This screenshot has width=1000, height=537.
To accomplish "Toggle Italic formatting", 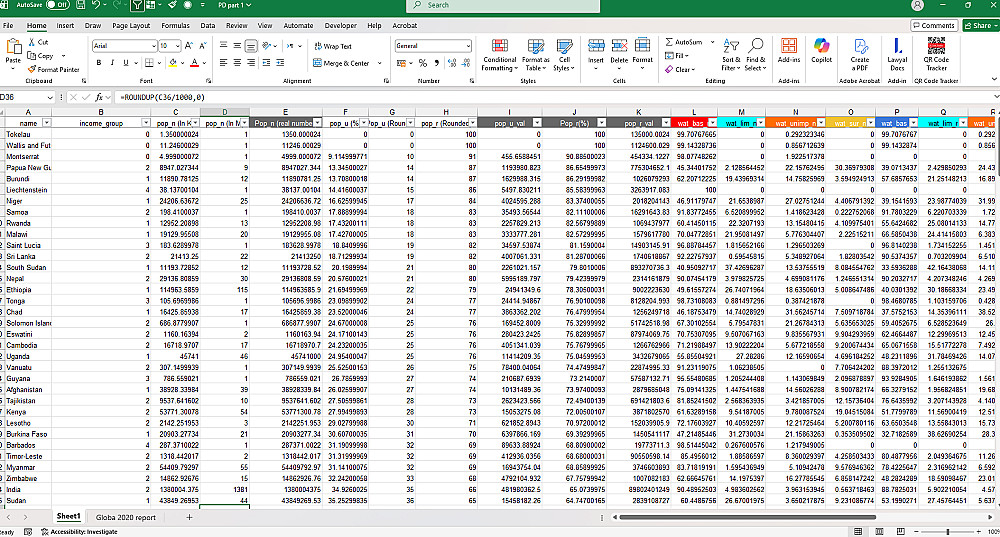I will pyautogui.click(x=112, y=63).
